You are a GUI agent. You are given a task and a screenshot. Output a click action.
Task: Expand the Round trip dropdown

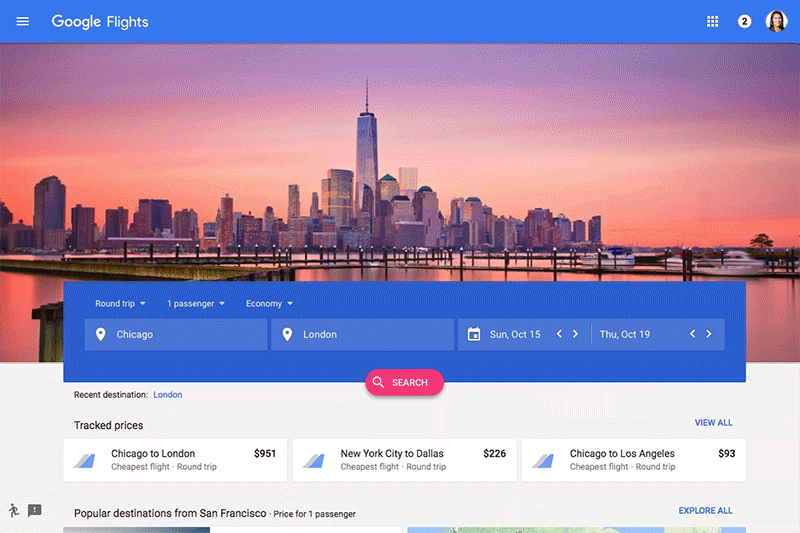(120, 303)
